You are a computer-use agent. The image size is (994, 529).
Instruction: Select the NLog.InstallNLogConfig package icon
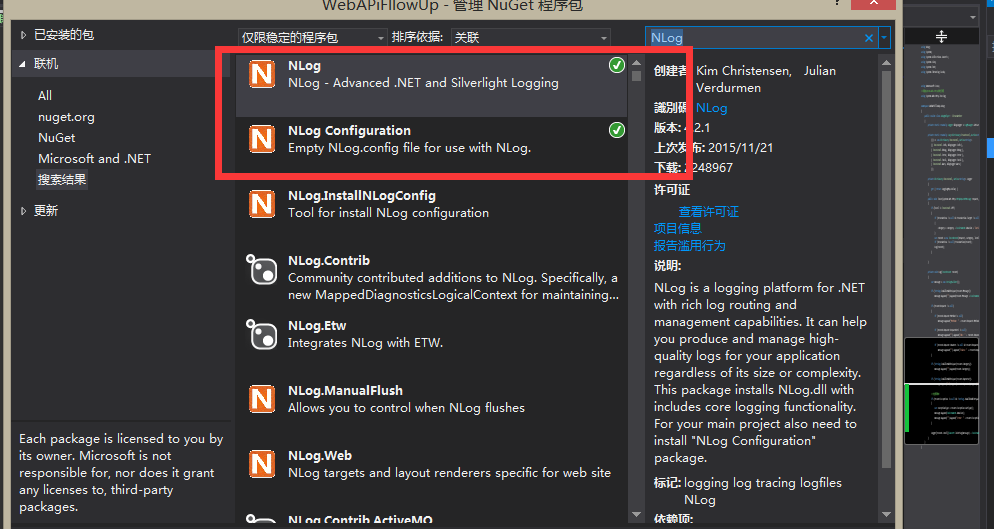point(262,204)
